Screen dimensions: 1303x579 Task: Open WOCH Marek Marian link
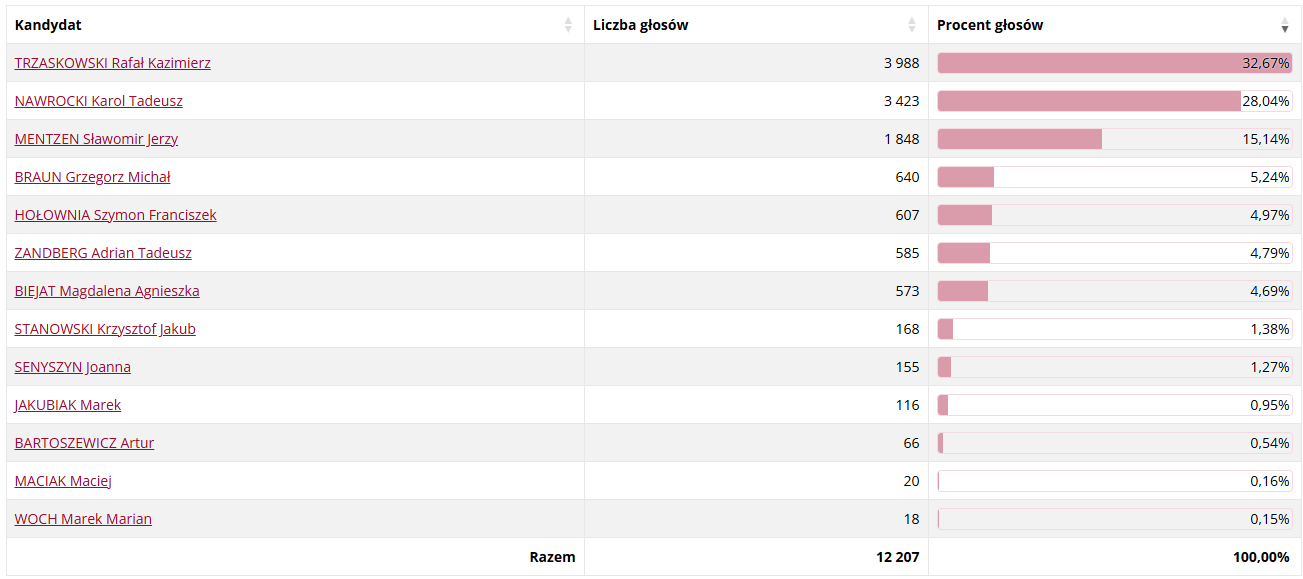tap(83, 519)
